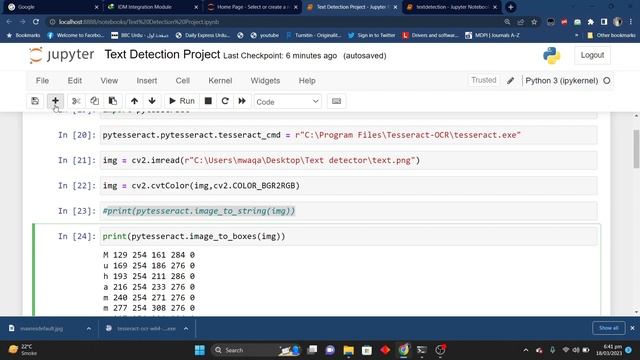Switch to the IDM Integration Module tab
This screenshot has width=640, height=360.
coord(151,7)
